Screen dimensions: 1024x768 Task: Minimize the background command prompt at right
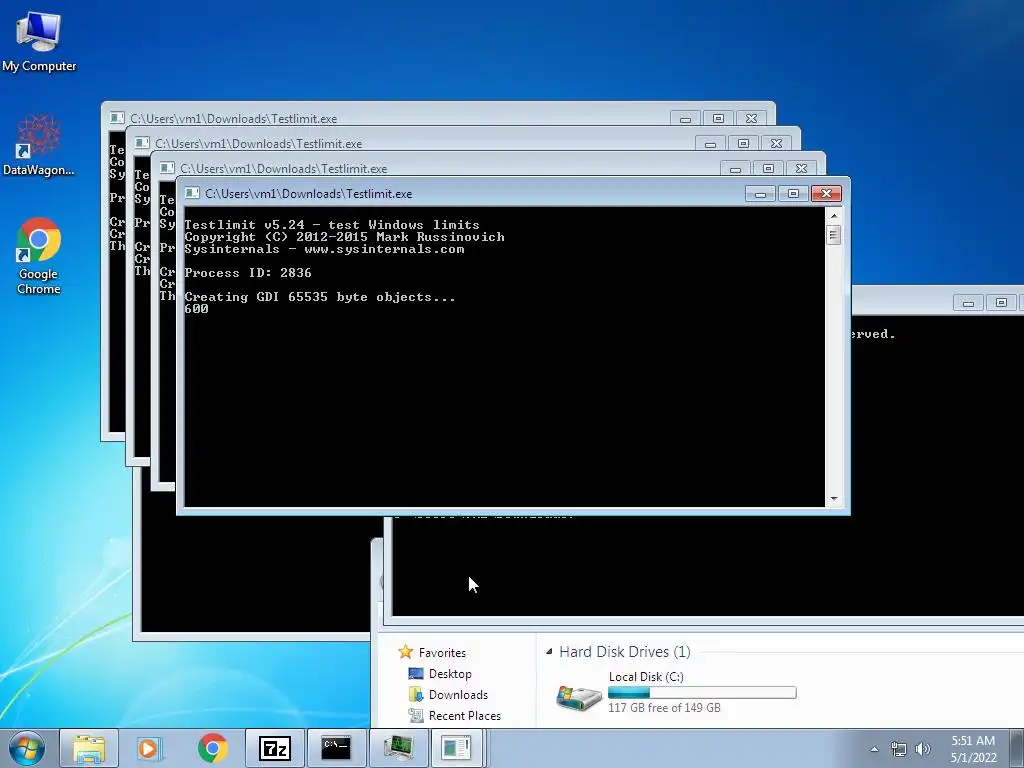(x=968, y=302)
